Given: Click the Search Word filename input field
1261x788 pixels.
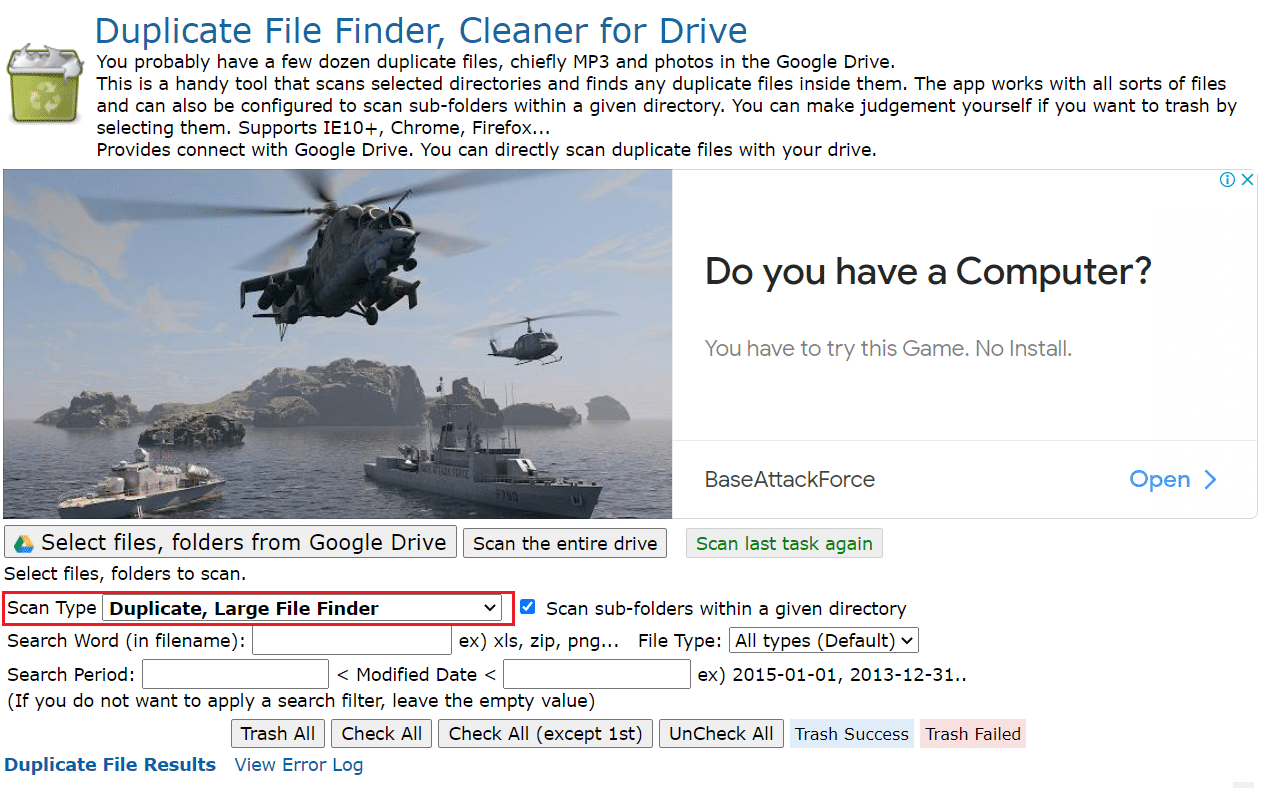Looking at the screenshot, I should coord(351,640).
